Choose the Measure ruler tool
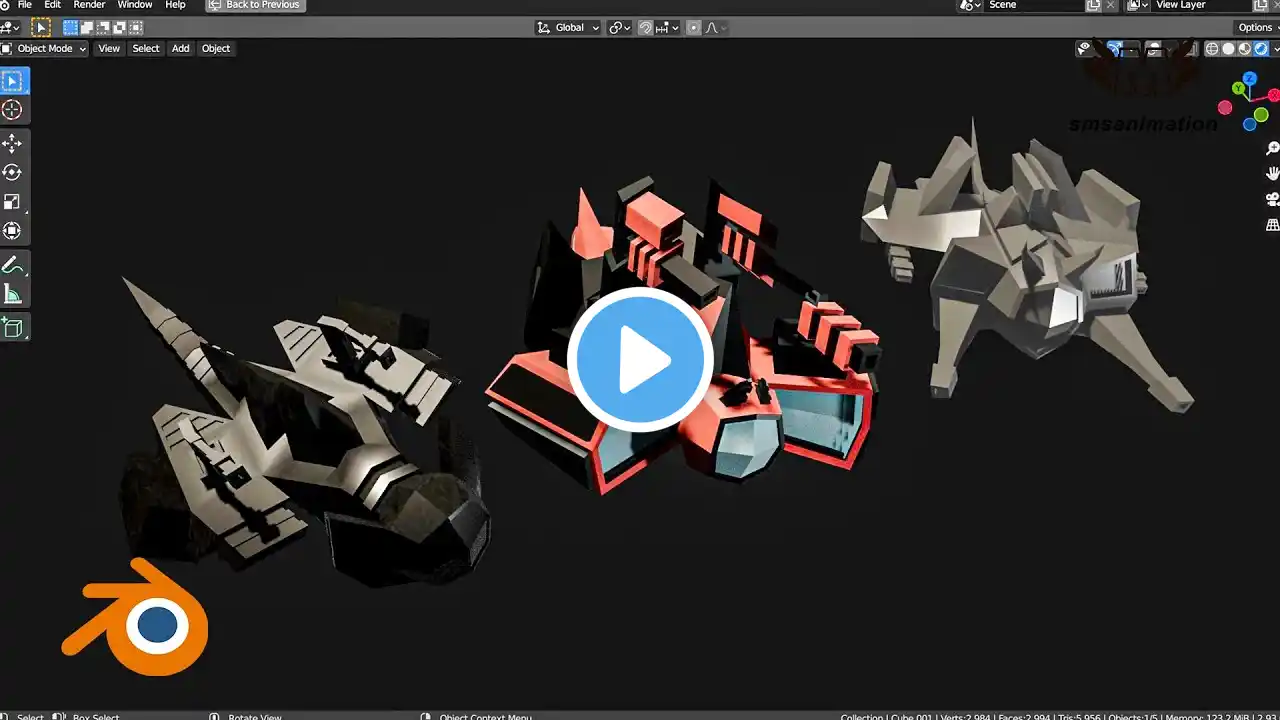1280x720 pixels. click(x=13, y=293)
